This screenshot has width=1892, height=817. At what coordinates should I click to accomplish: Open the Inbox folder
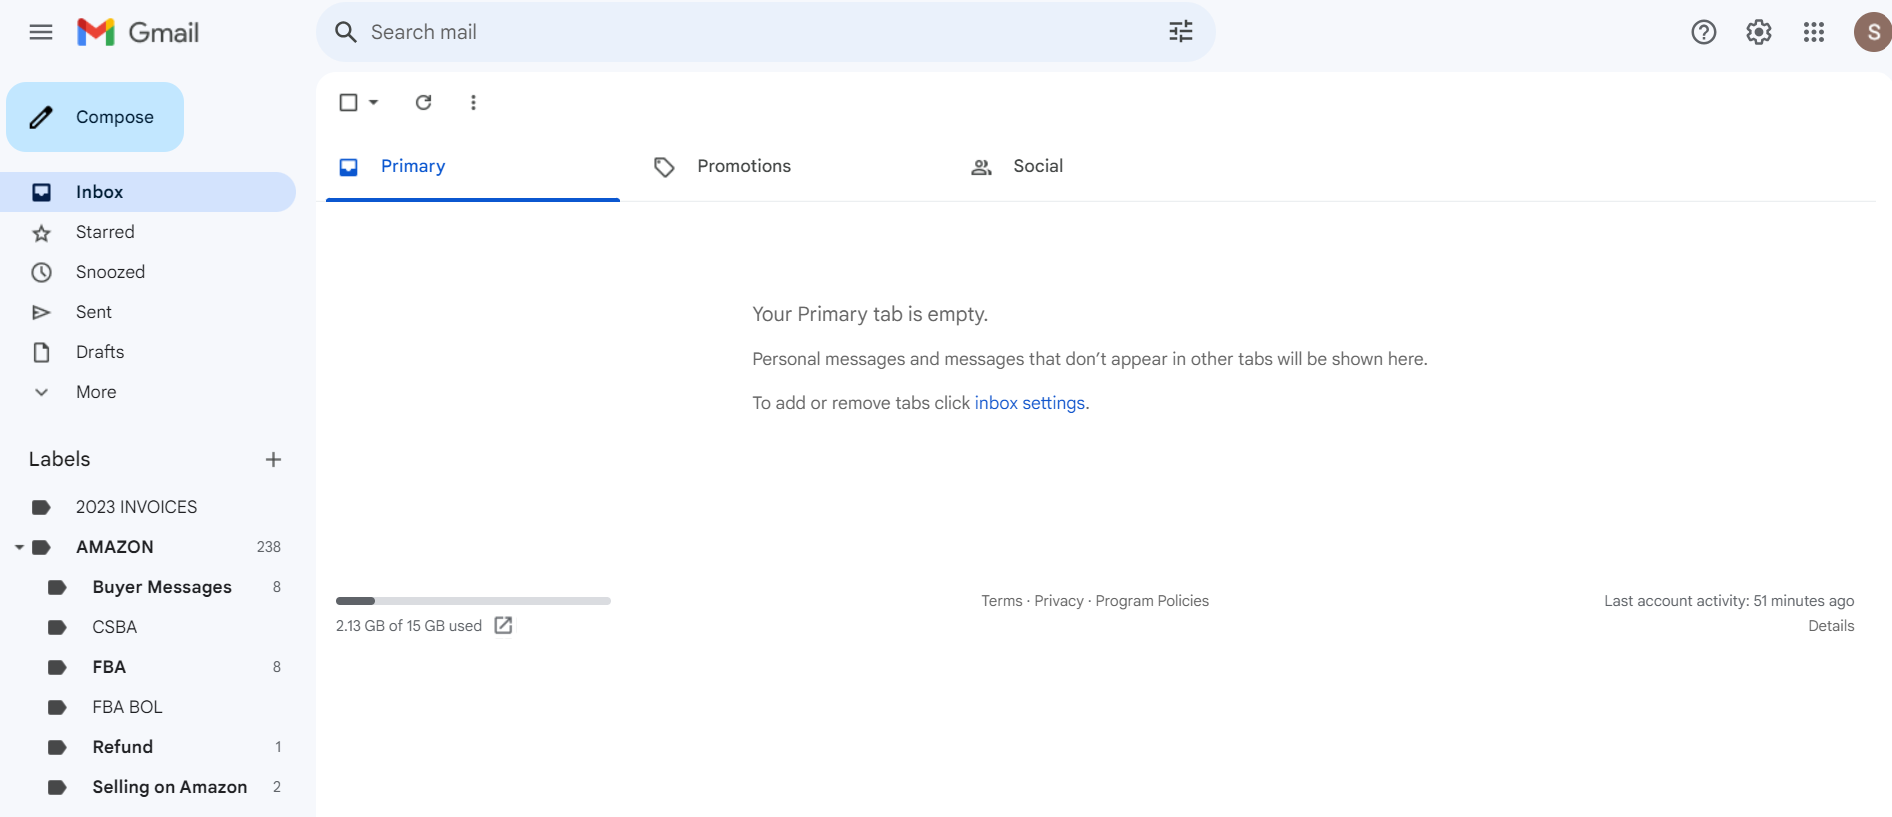(148, 192)
